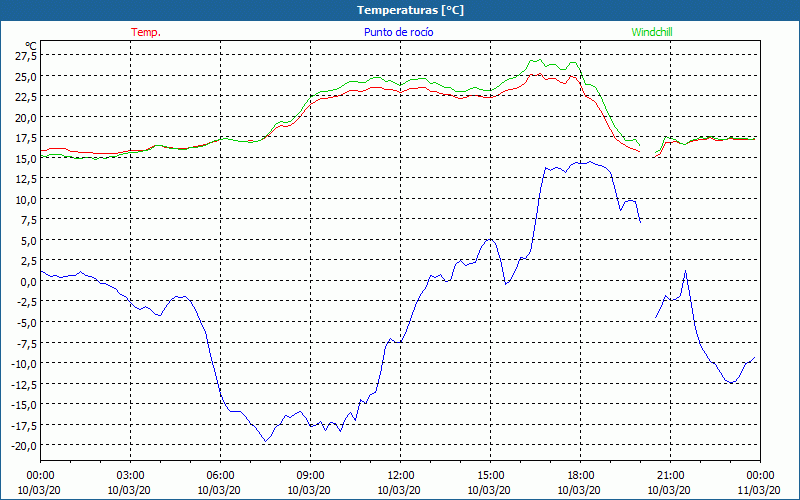Click the 21:00 time axis label
The width and height of the screenshot is (800, 500).
670,476
